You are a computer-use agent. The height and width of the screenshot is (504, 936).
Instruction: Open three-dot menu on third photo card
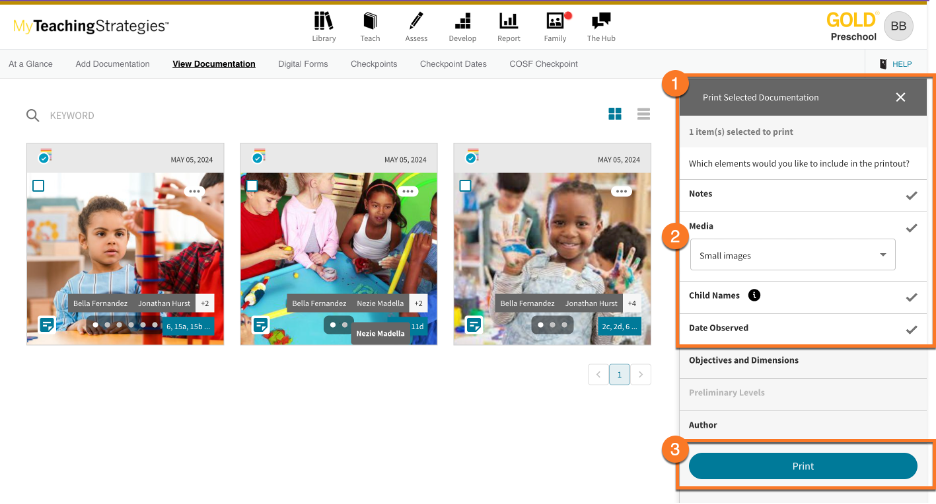coord(621,190)
